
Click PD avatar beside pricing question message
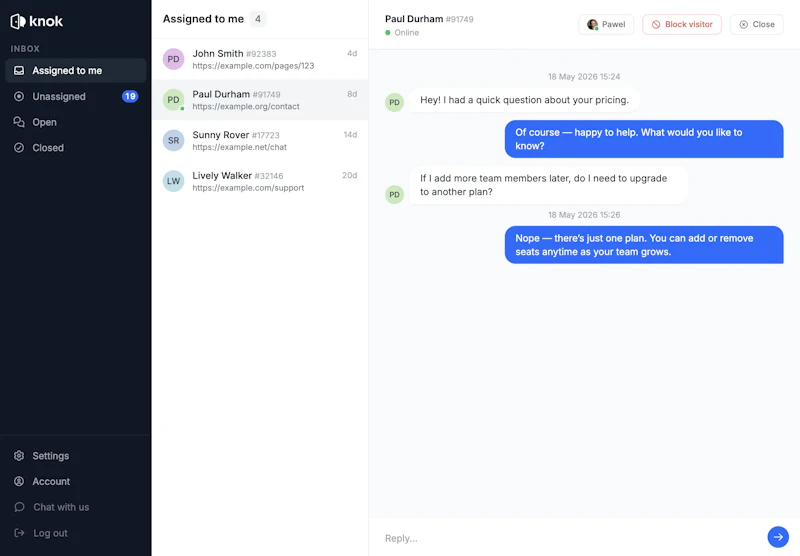pyautogui.click(x=394, y=103)
